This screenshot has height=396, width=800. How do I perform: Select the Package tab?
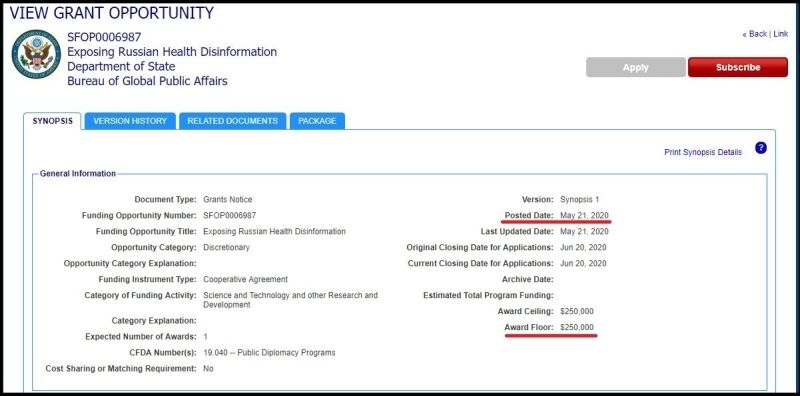317,121
